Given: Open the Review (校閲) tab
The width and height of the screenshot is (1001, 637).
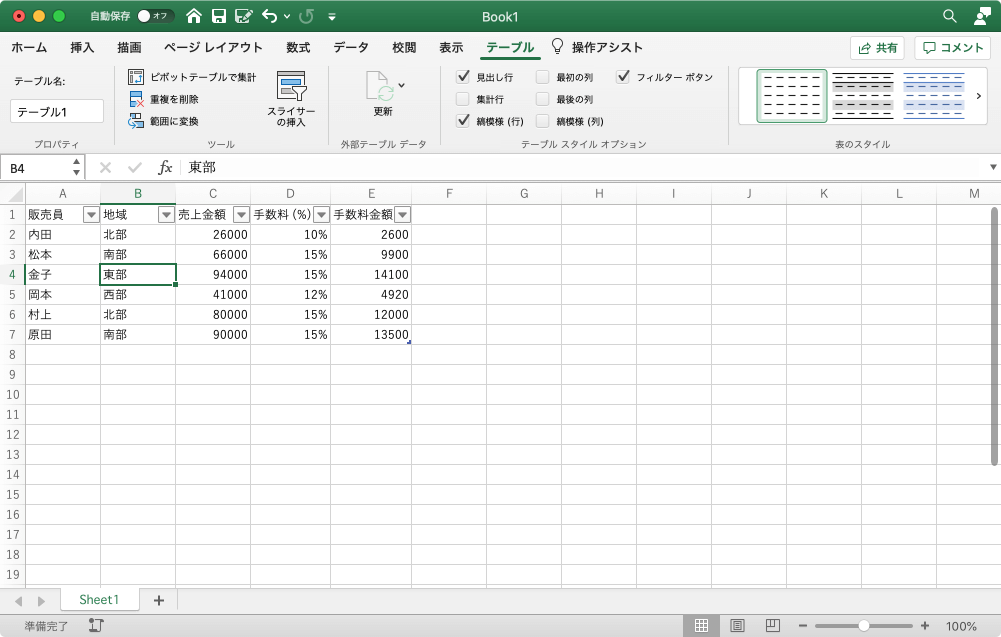Looking at the screenshot, I should pyautogui.click(x=404, y=47).
